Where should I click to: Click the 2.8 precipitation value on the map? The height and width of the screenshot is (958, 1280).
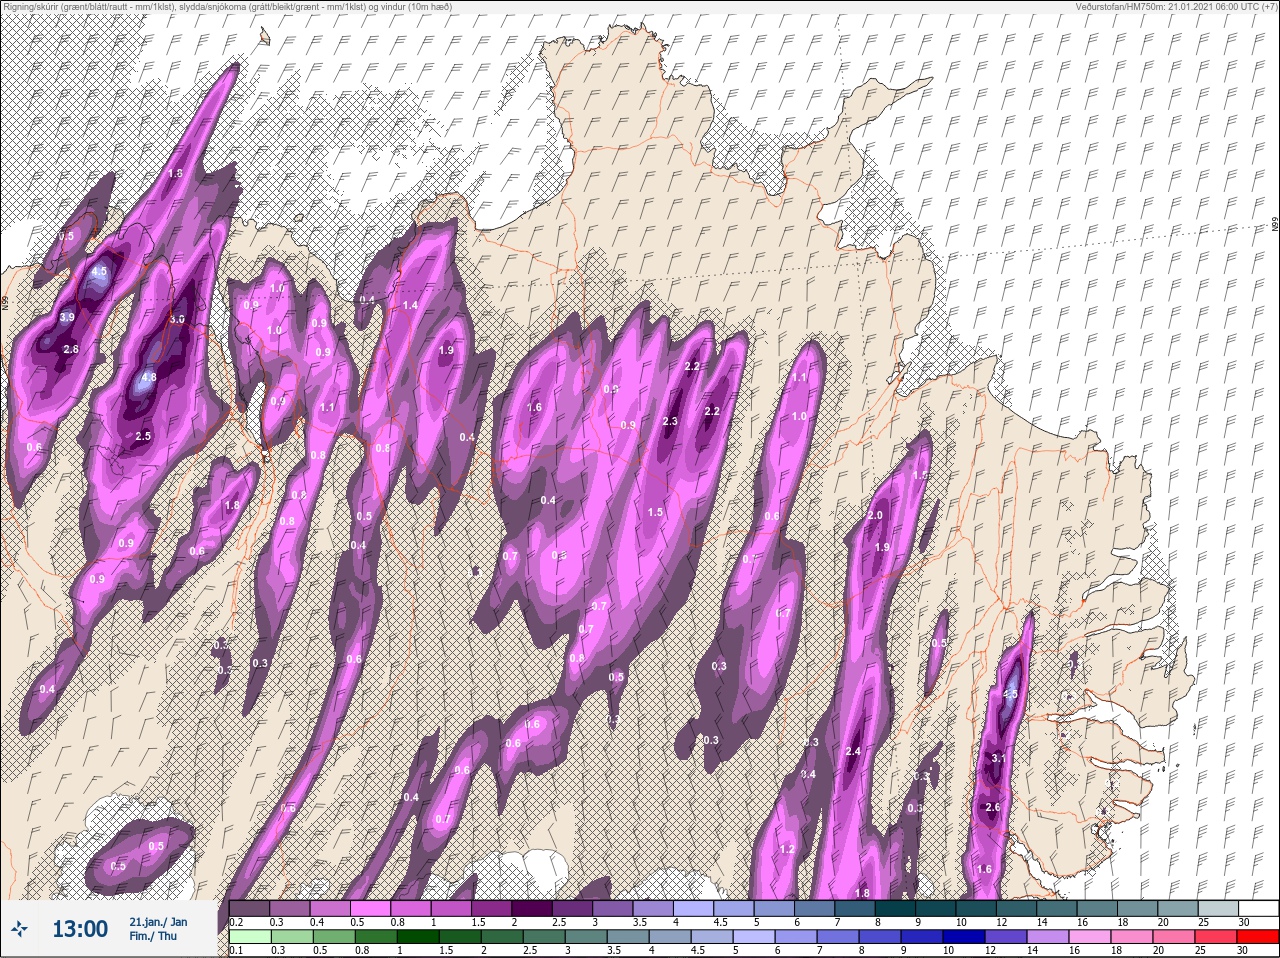71,349
